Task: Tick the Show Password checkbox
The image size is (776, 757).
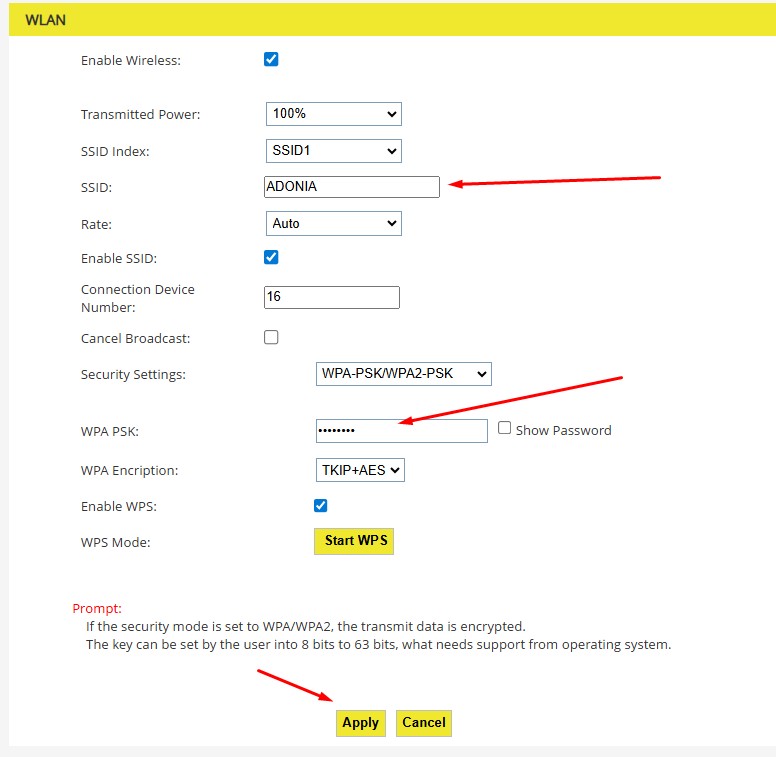Action: 505,428
